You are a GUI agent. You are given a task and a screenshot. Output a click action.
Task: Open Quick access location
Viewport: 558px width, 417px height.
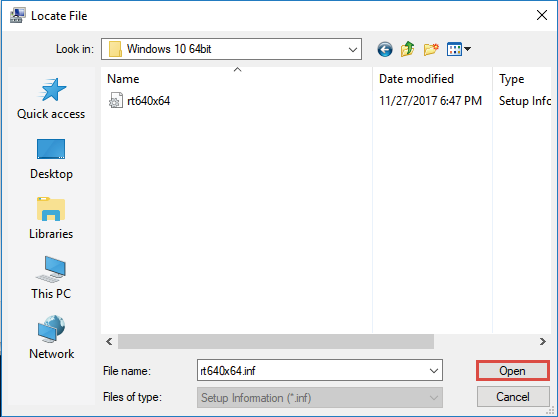coord(51,99)
